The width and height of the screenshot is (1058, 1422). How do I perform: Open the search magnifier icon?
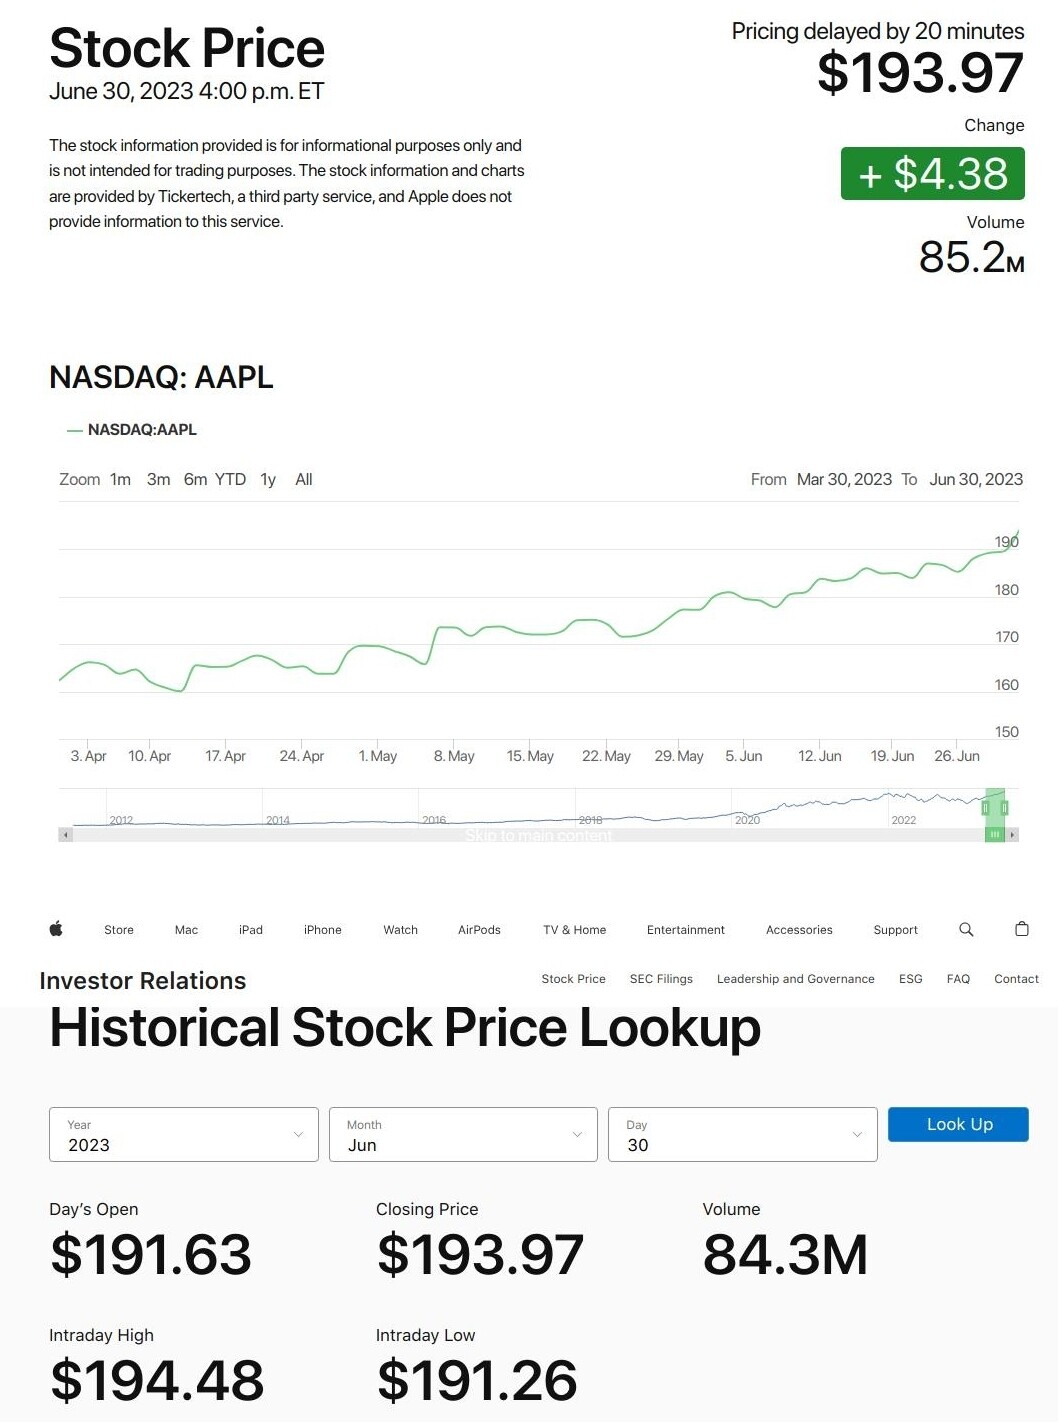966,929
